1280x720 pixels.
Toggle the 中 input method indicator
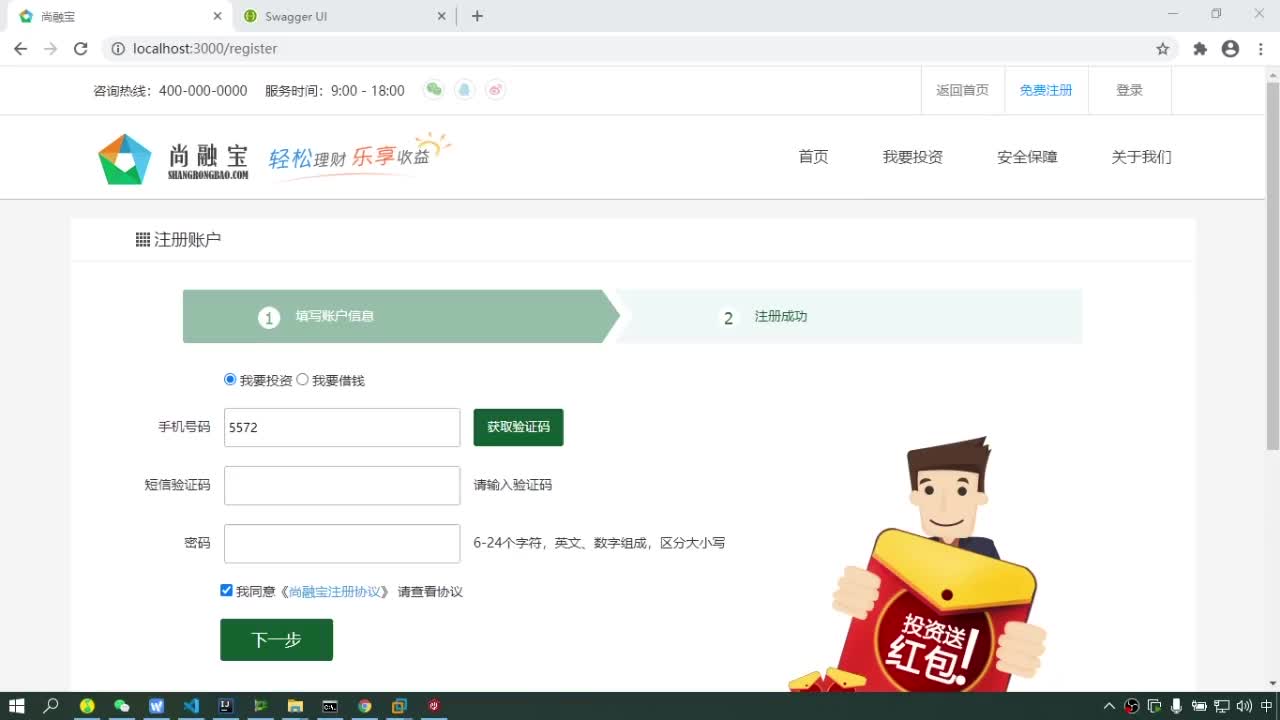click(1266, 706)
